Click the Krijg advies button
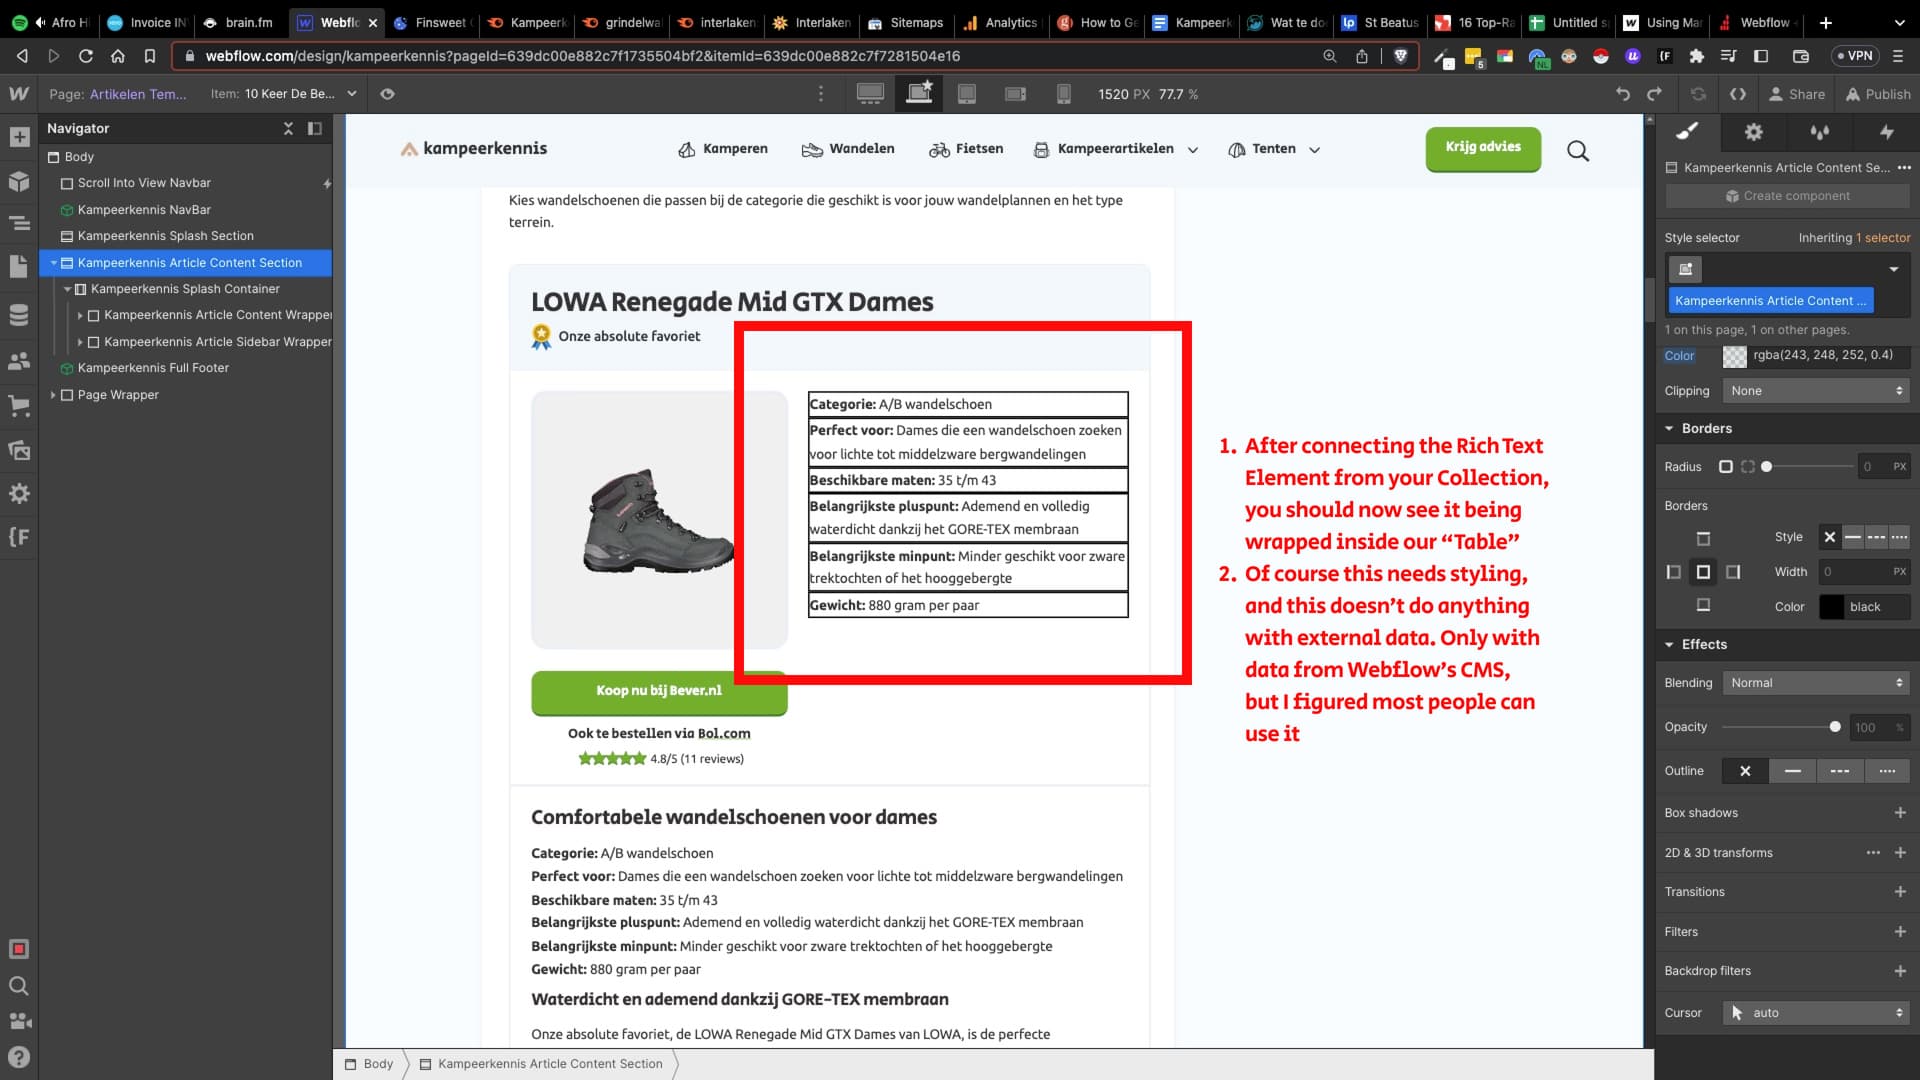Screen dimensions: 1920x1080 1483,148
